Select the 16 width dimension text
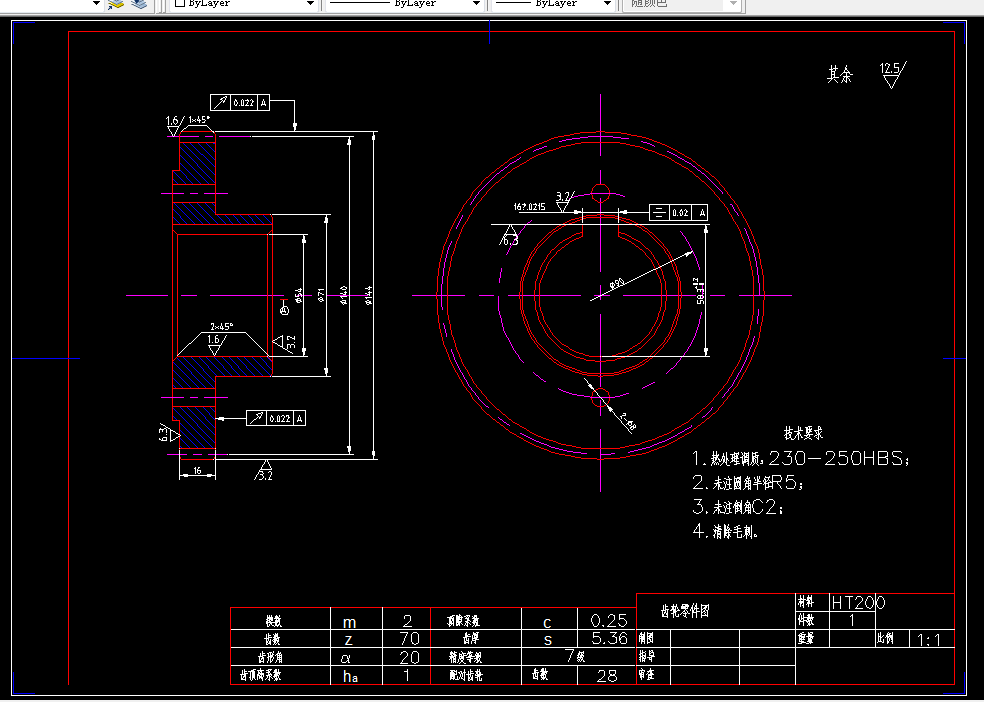The image size is (984, 702). click(197, 470)
